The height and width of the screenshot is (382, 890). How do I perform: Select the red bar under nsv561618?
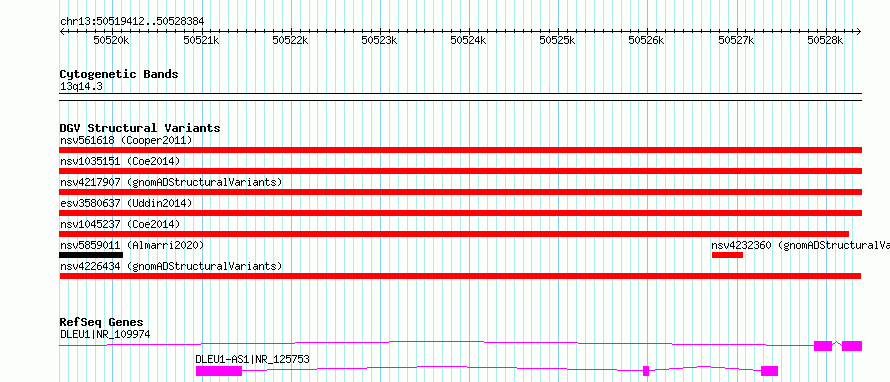click(x=460, y=150)
